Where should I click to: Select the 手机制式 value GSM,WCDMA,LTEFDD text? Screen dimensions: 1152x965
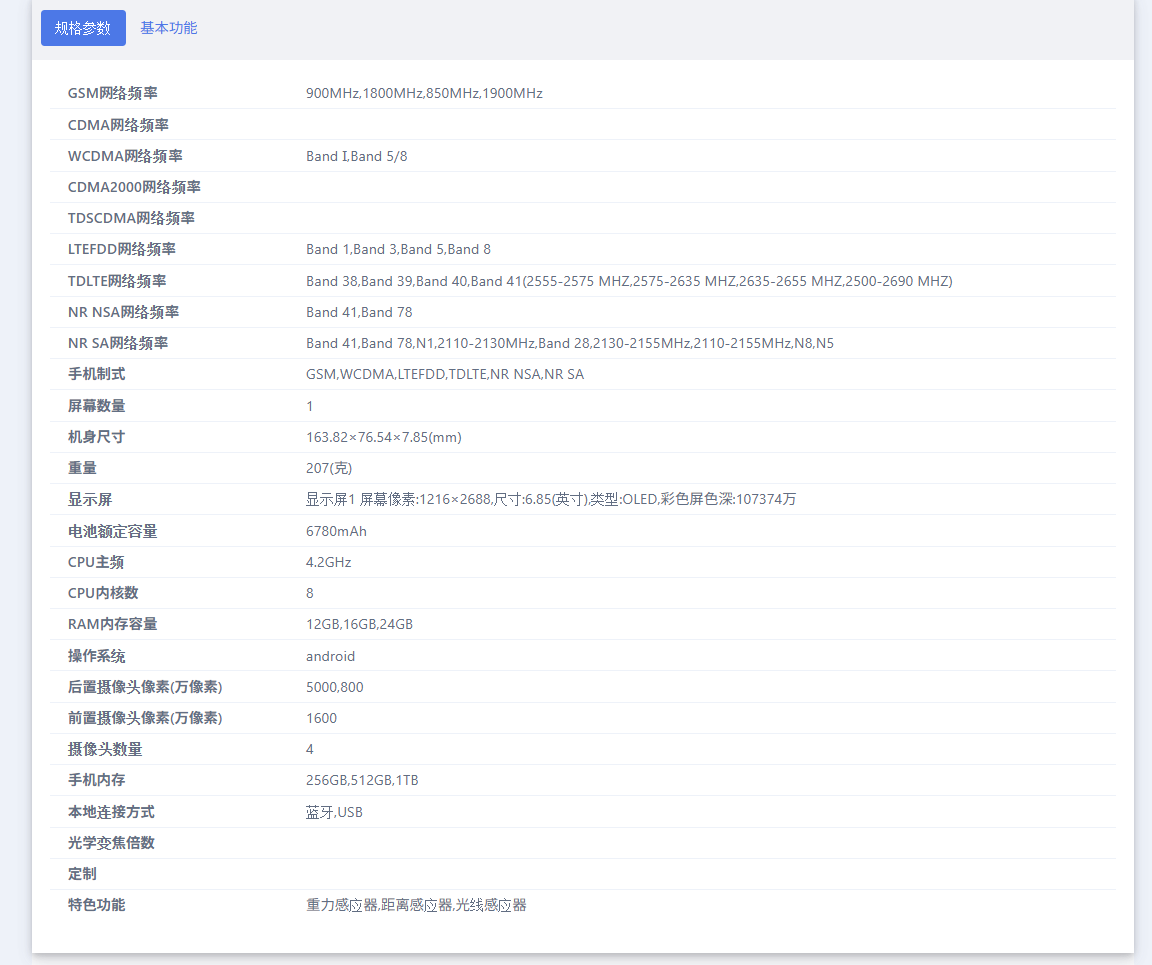(x=444, y=374)
